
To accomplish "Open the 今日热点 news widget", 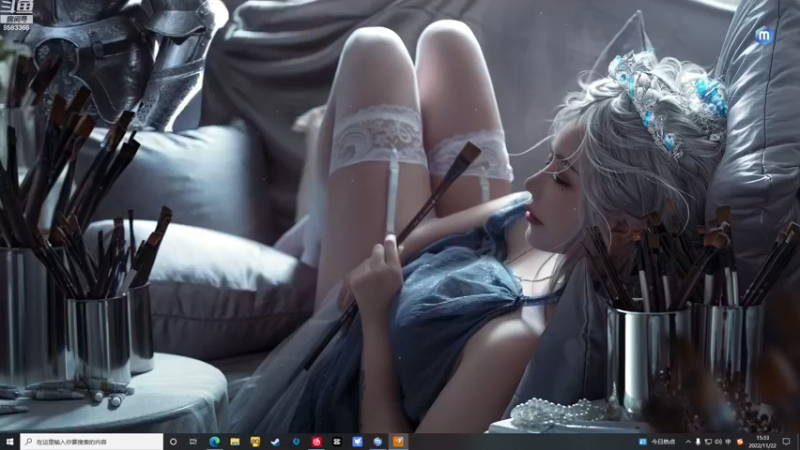I will (x=657, y=442).
